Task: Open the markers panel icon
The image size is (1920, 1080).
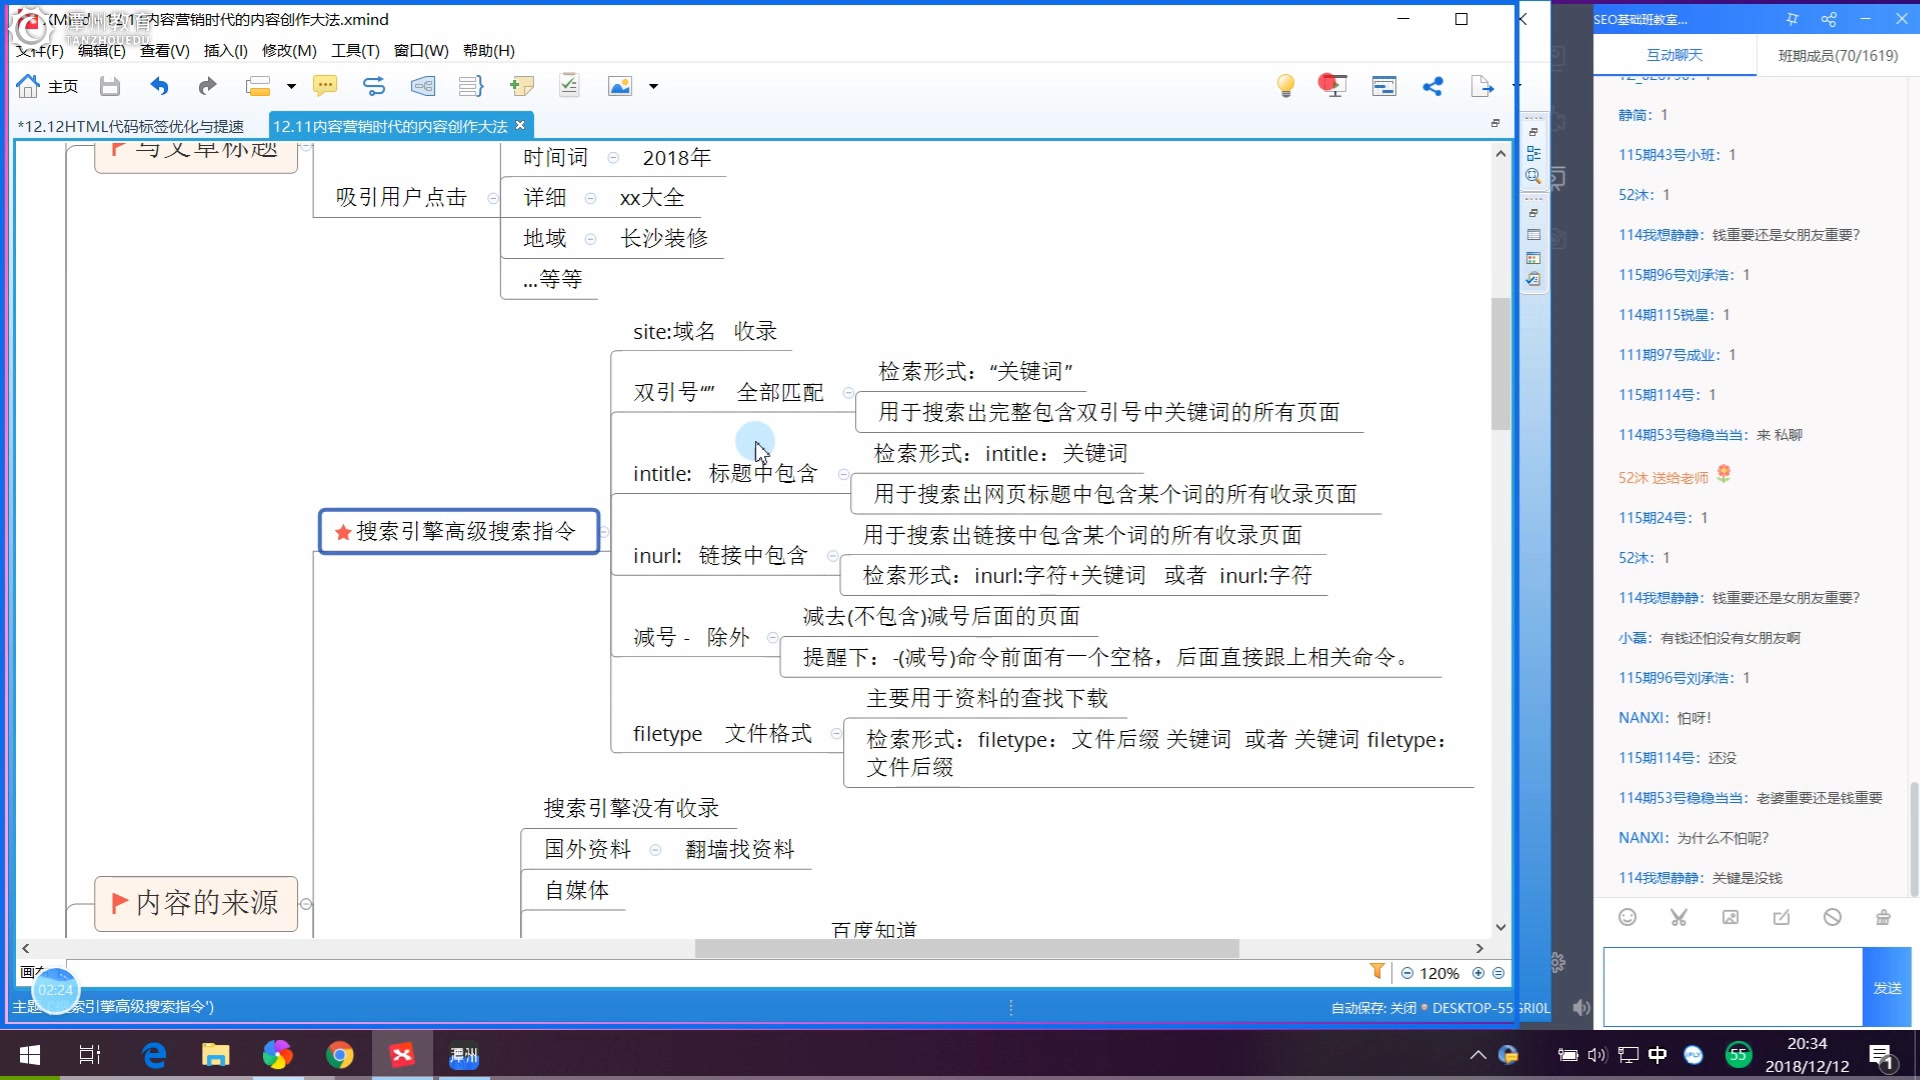Action: [x=1533, y=258]
